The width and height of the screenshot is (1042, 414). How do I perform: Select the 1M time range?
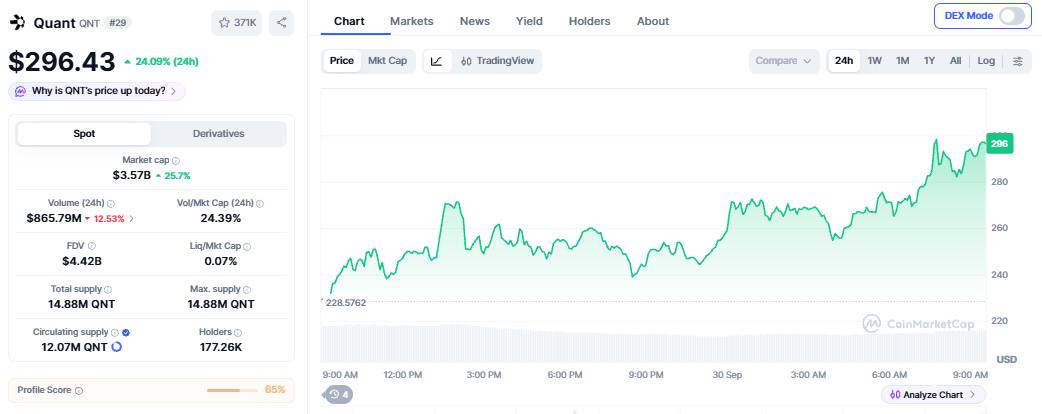coord(902,61)
